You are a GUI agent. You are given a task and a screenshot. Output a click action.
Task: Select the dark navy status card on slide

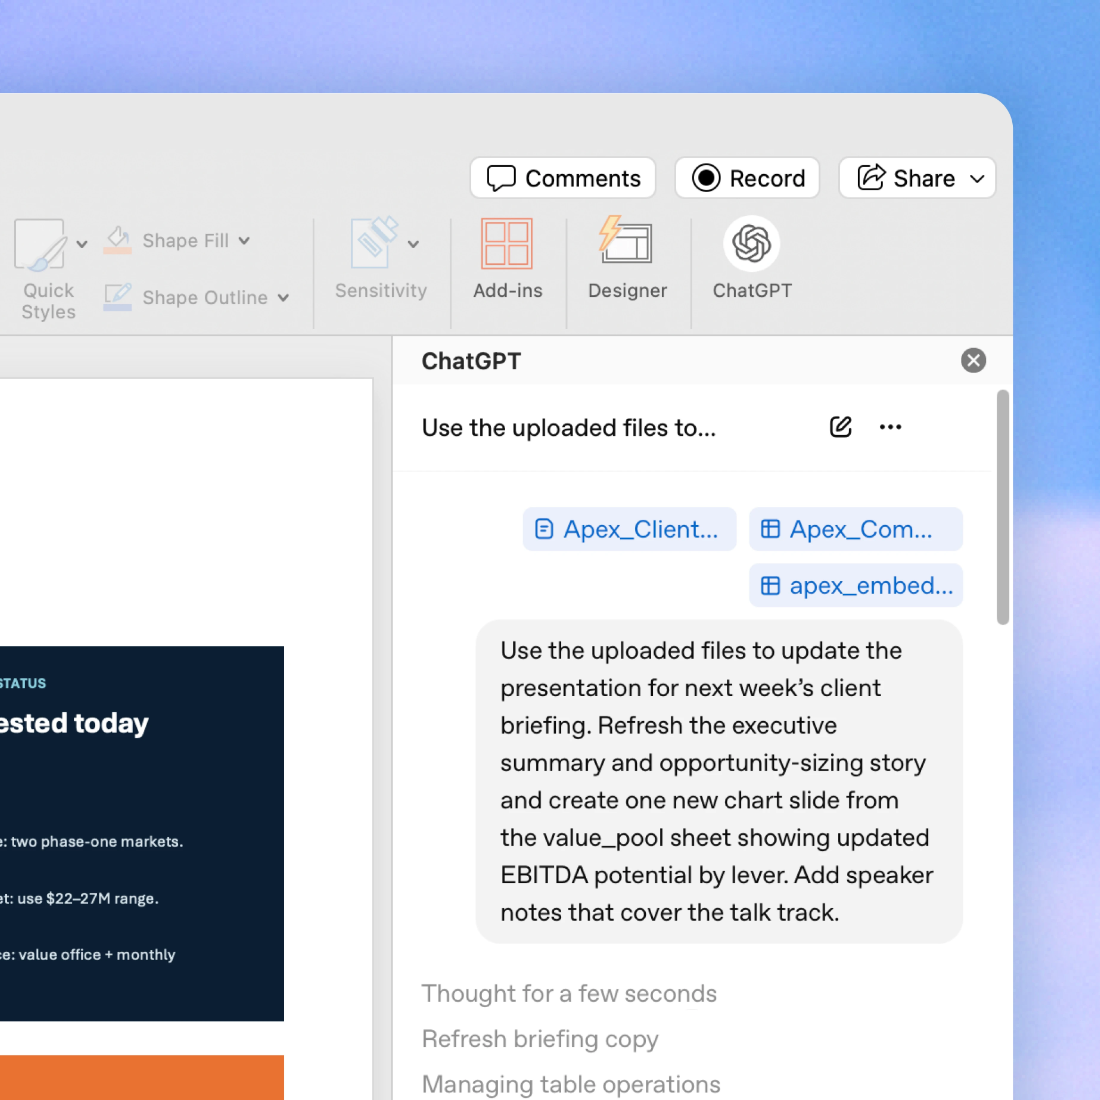142,833
